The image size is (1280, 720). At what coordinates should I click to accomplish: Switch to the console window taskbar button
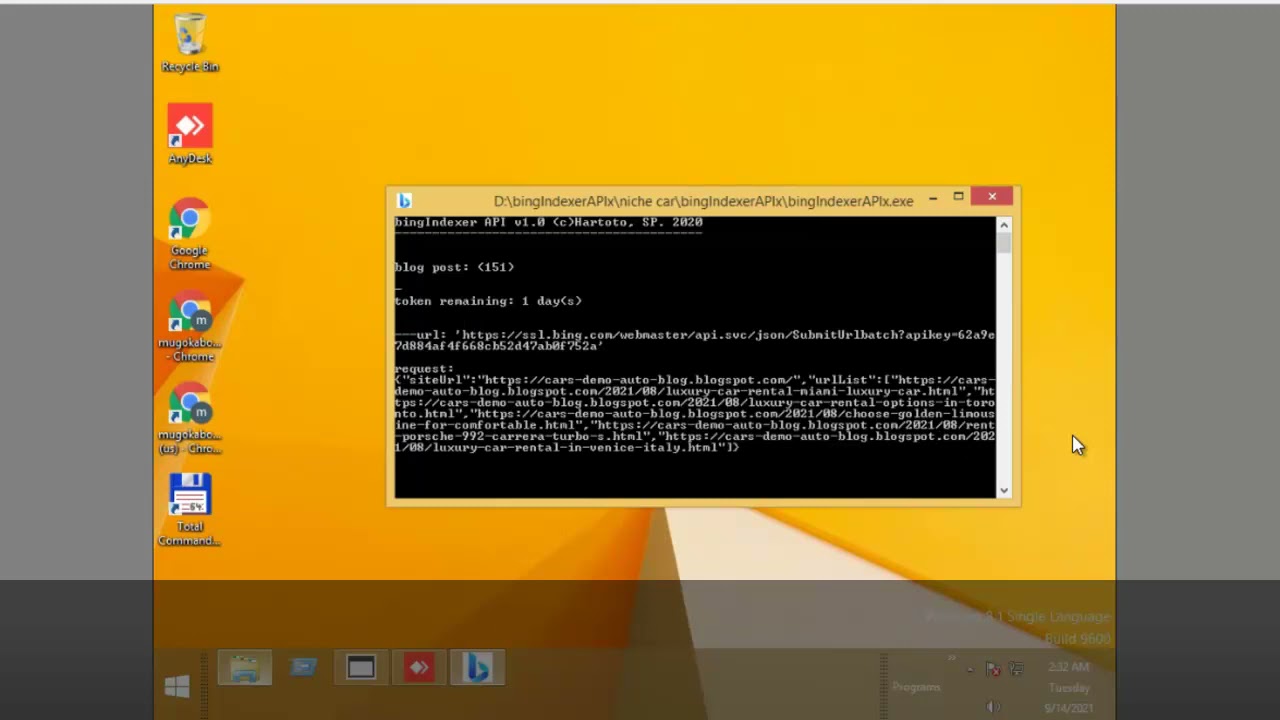tap(361, 668)
